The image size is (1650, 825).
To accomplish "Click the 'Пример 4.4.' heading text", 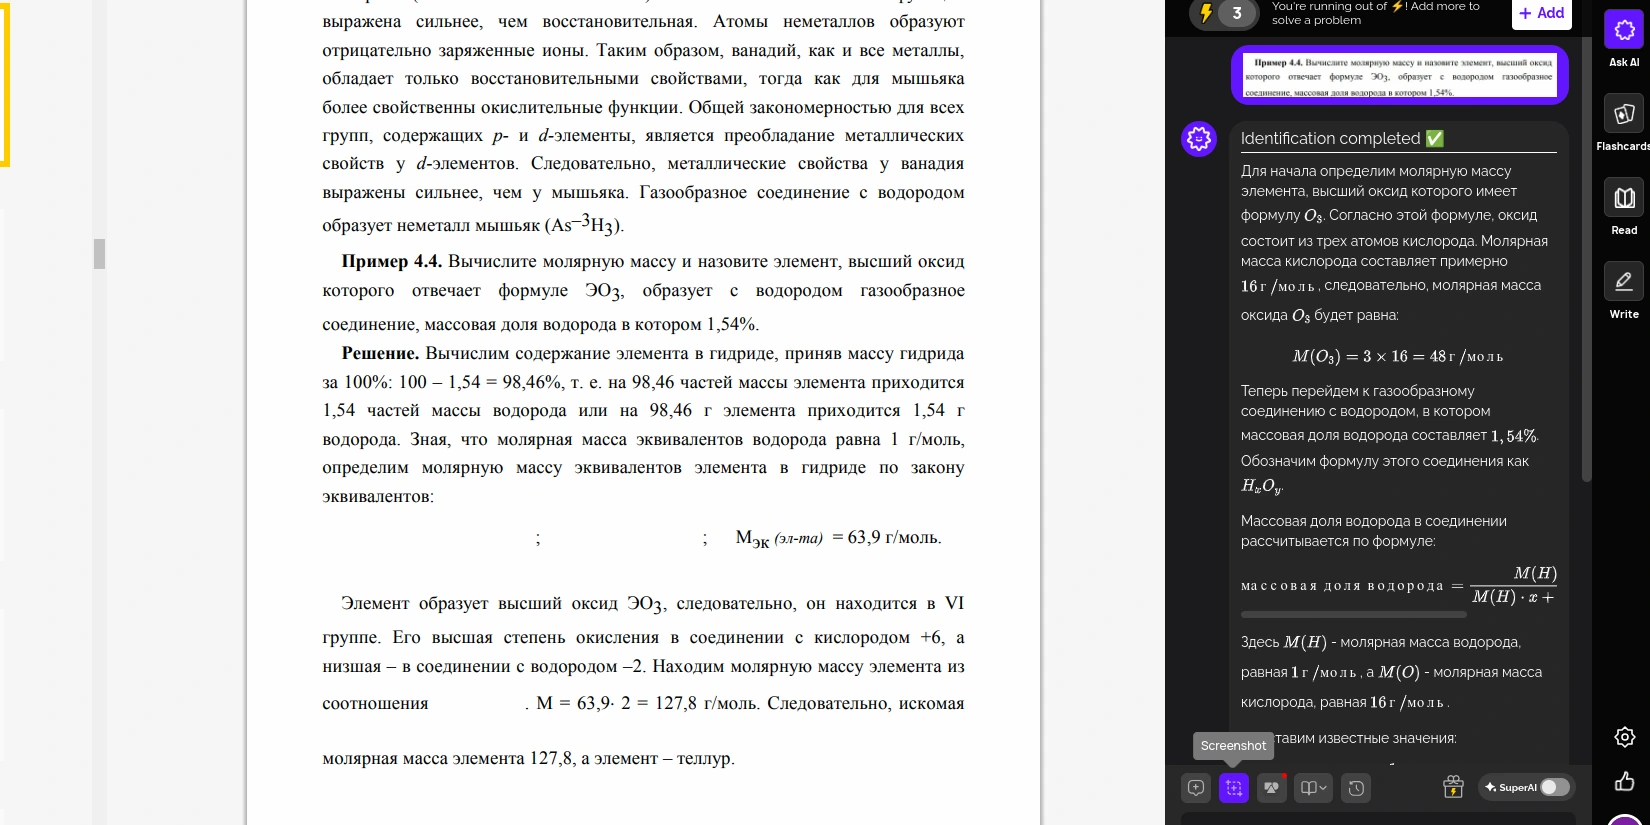I will point(392,261).
